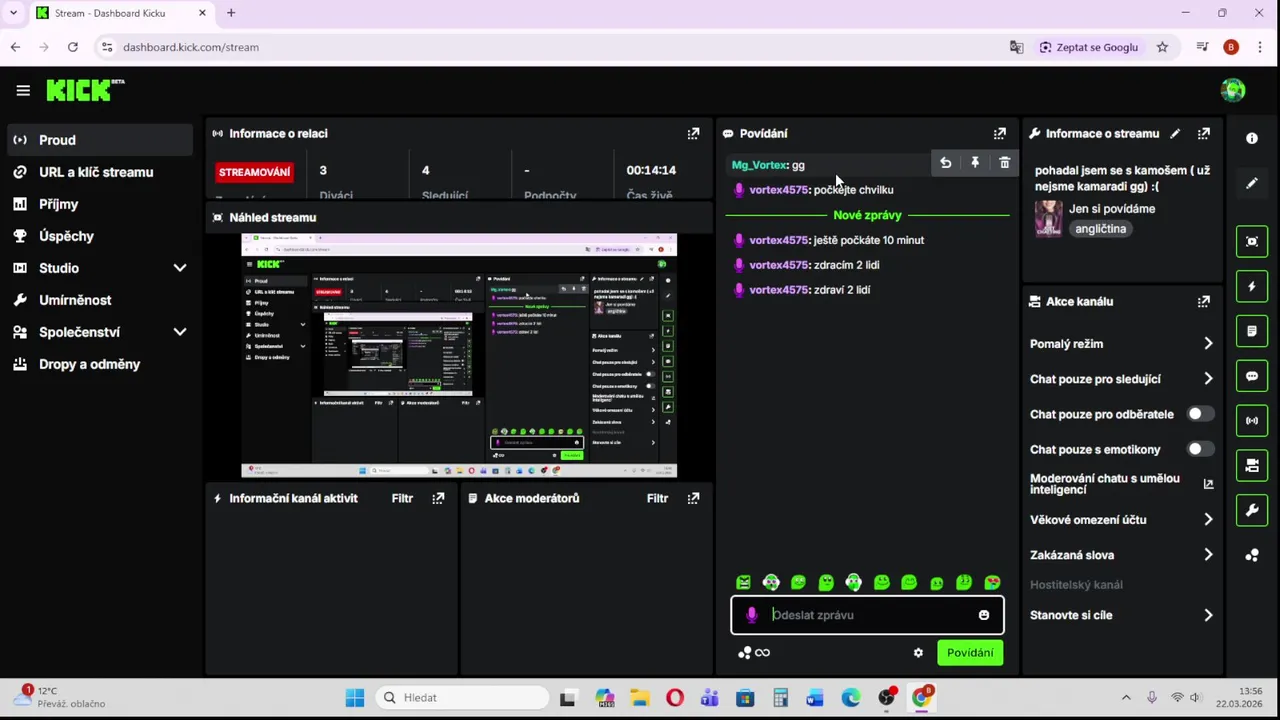Click the info icon in right sidebar
Screen dimensions: 1280x720
pyautogui.click(x=1252, y=138)
